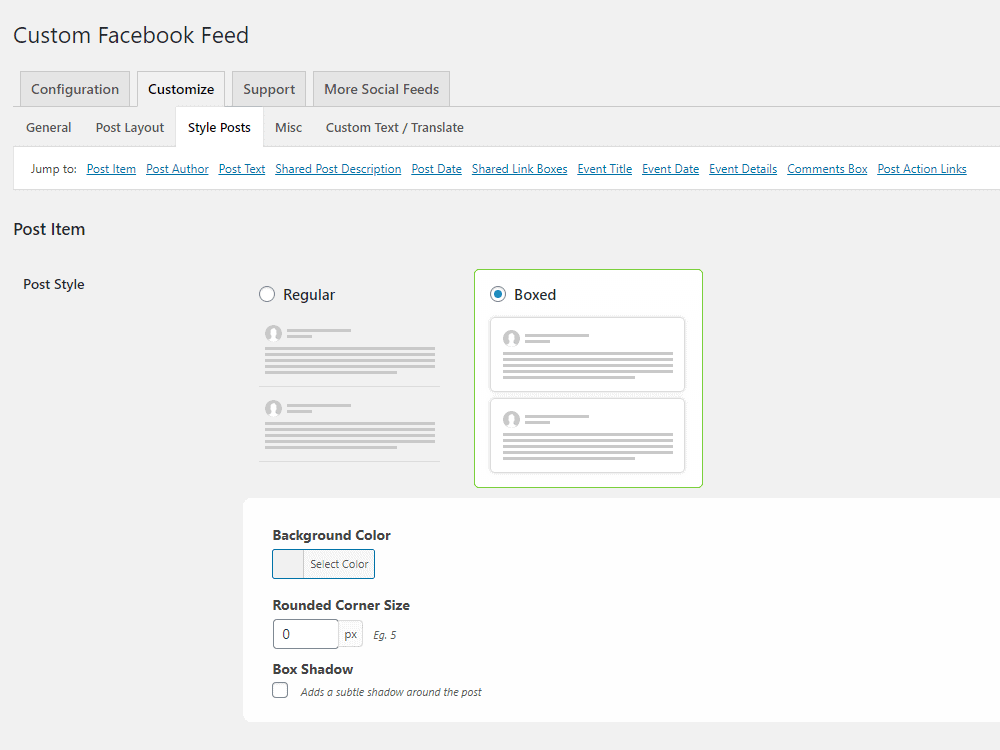Open the Background Color swatch
This screenshot has height=750, width=1000.
coord(288,564)
